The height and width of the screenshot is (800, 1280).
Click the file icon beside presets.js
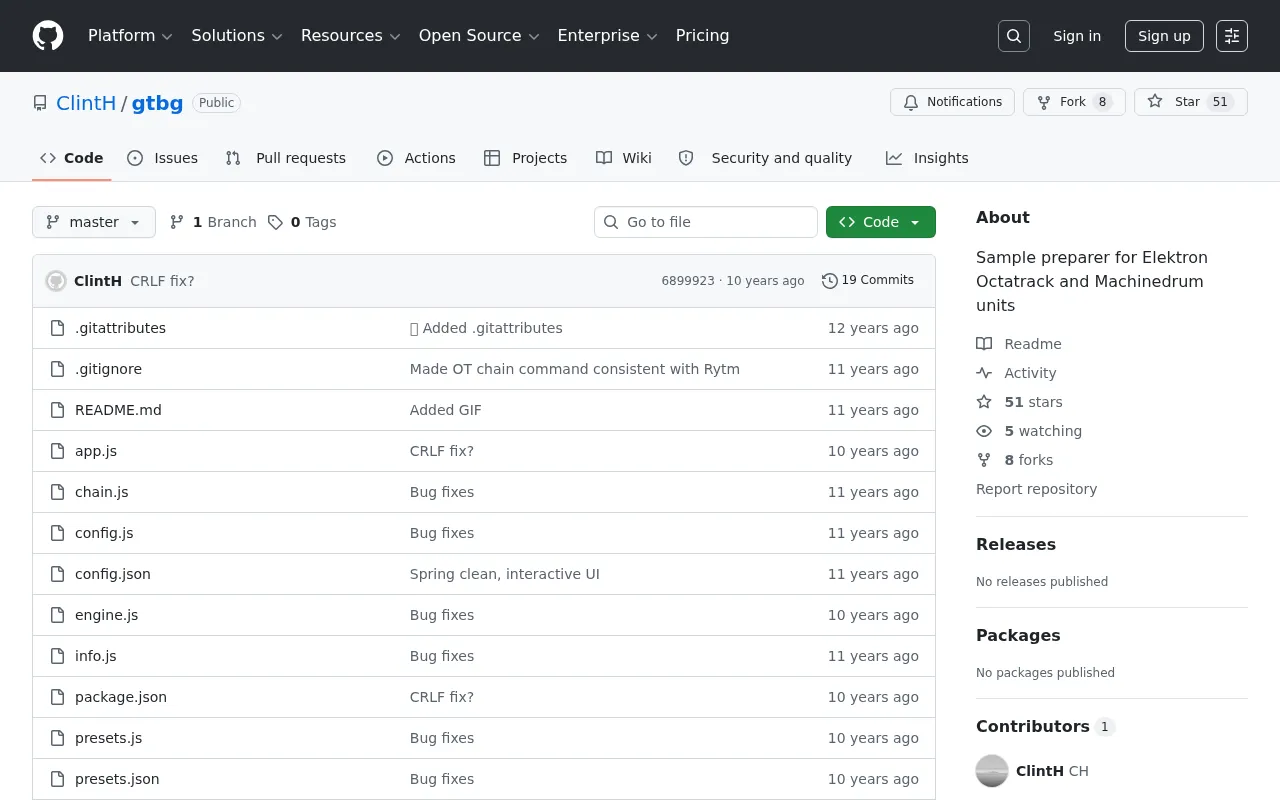tap(58, 738)
